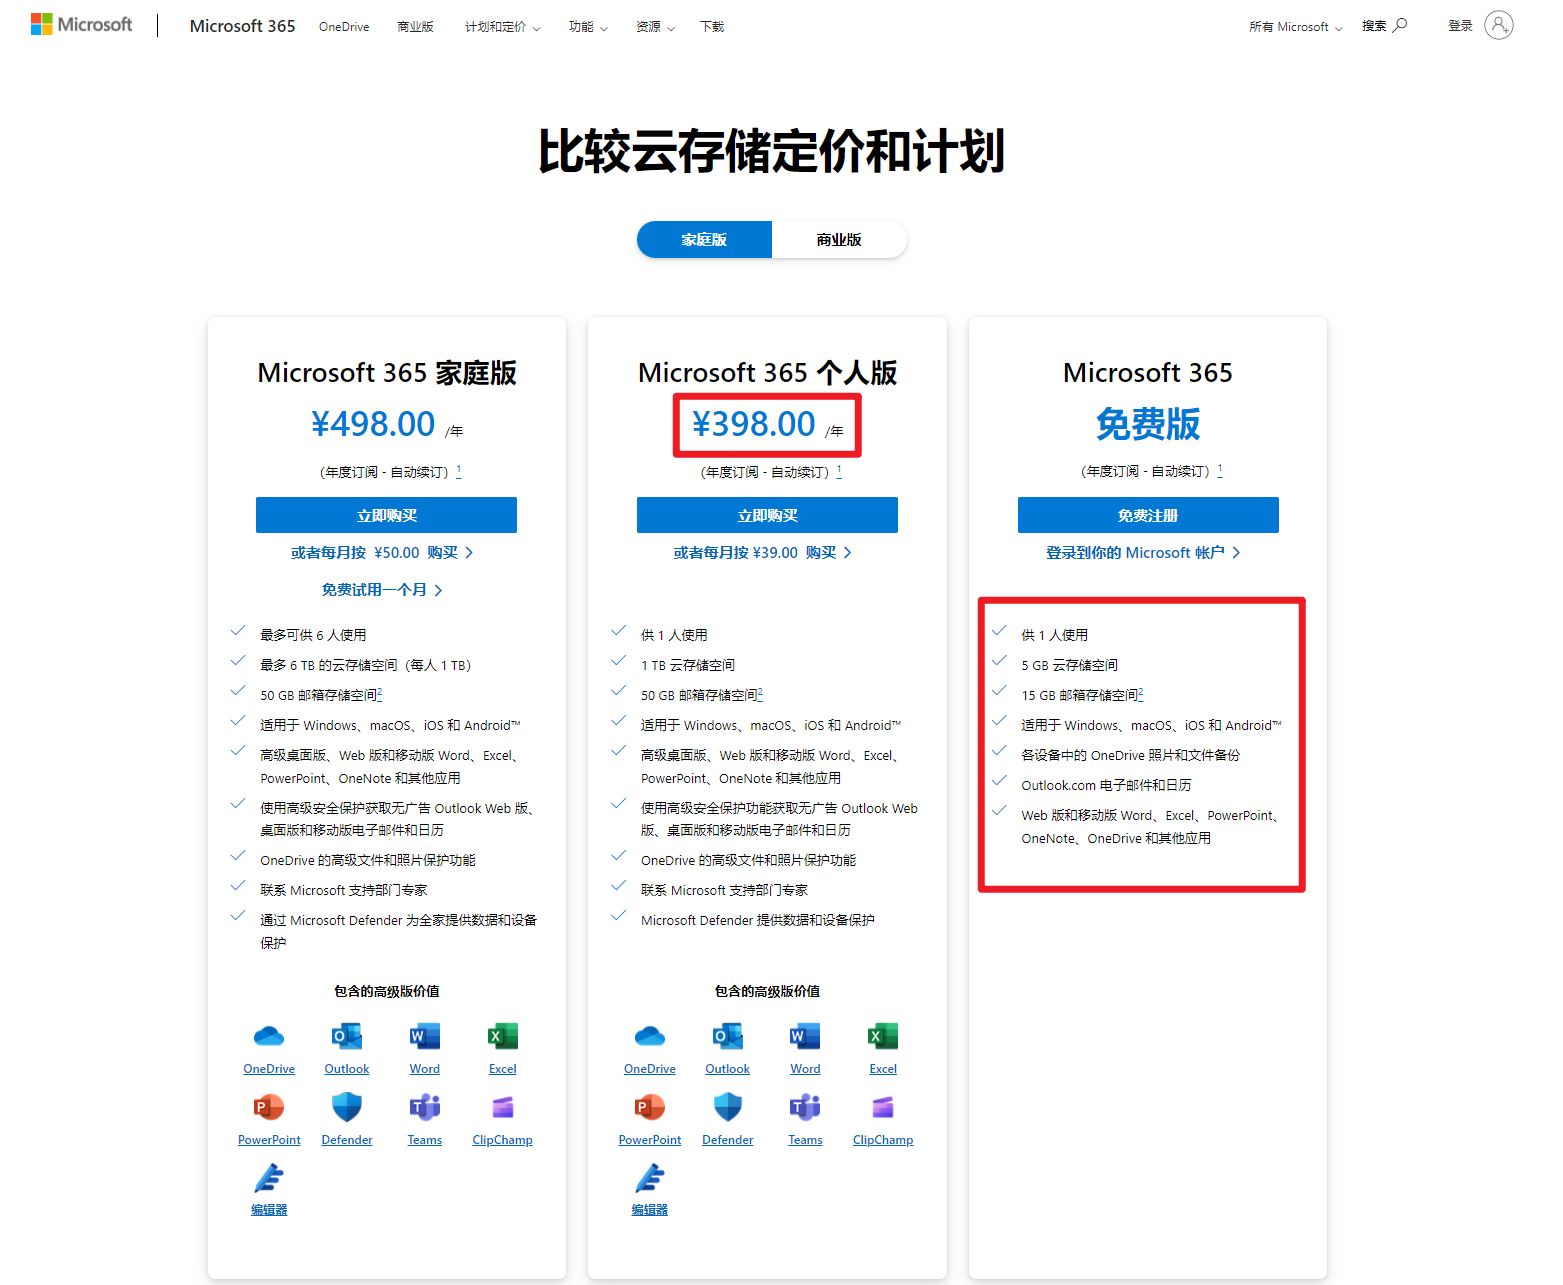Viewport: 1563px width, 1285px height.
Task: Open 编辑器 icon in 个人版 card
Action: pos(650,1178)
